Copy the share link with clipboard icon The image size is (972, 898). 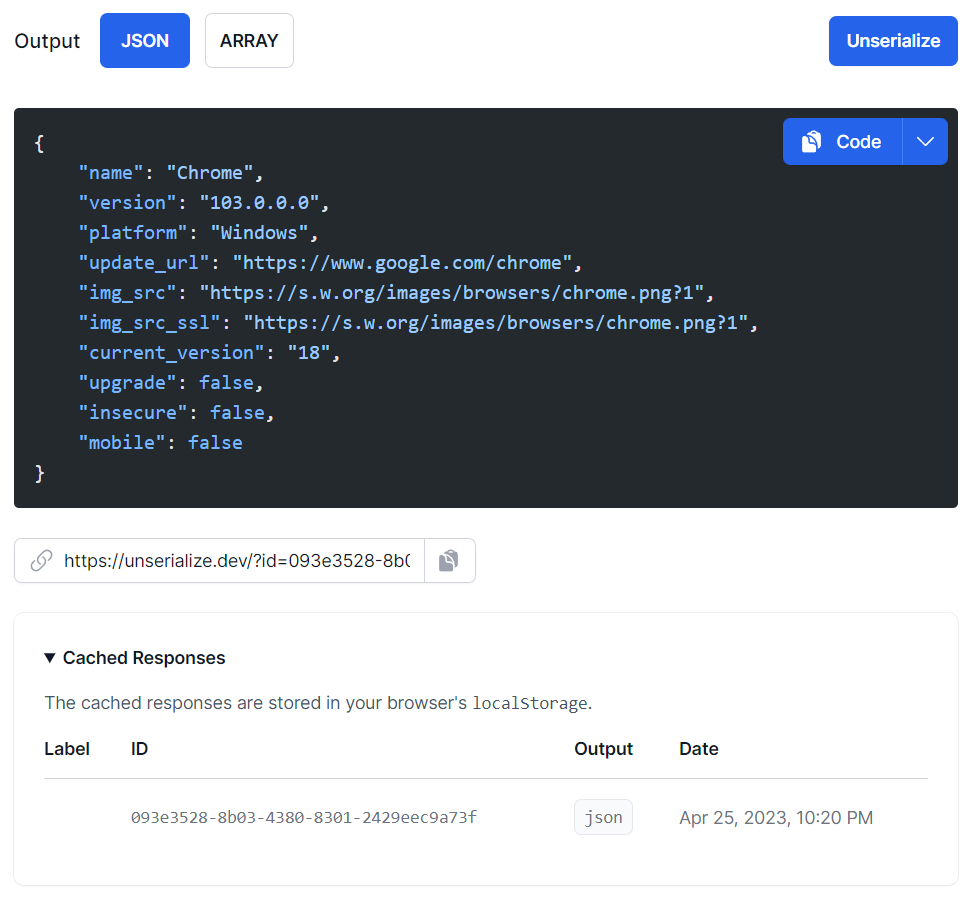click(449, 561)
